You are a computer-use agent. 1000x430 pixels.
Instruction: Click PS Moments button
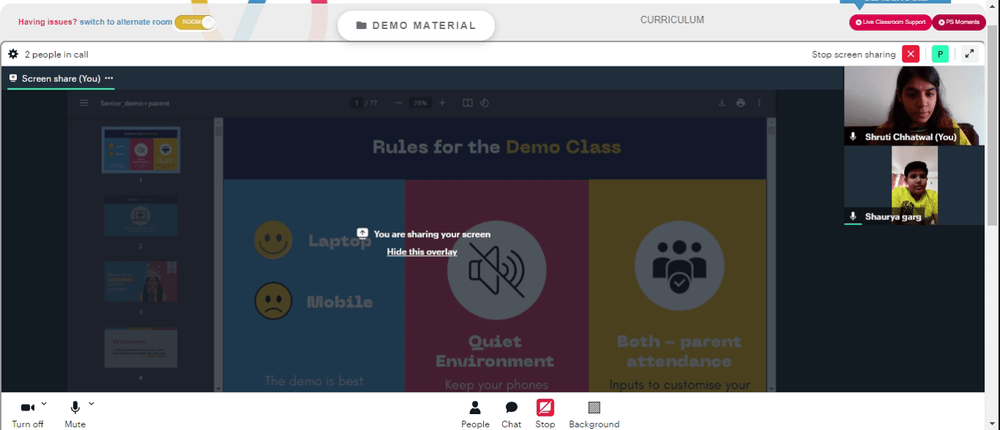[959, 22]
